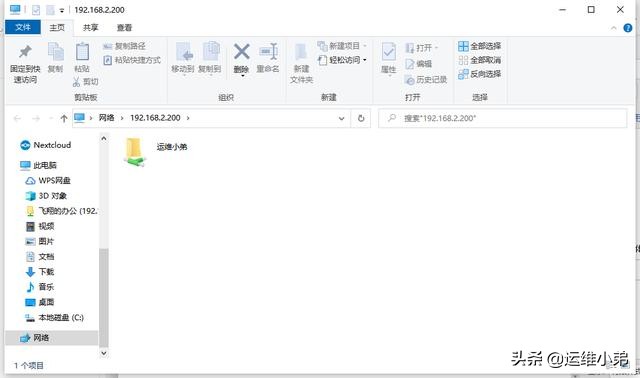Image resolution: width=640 pixels, height=378 pixels.
Task: Refresh the current location
Action: [361, 118]
